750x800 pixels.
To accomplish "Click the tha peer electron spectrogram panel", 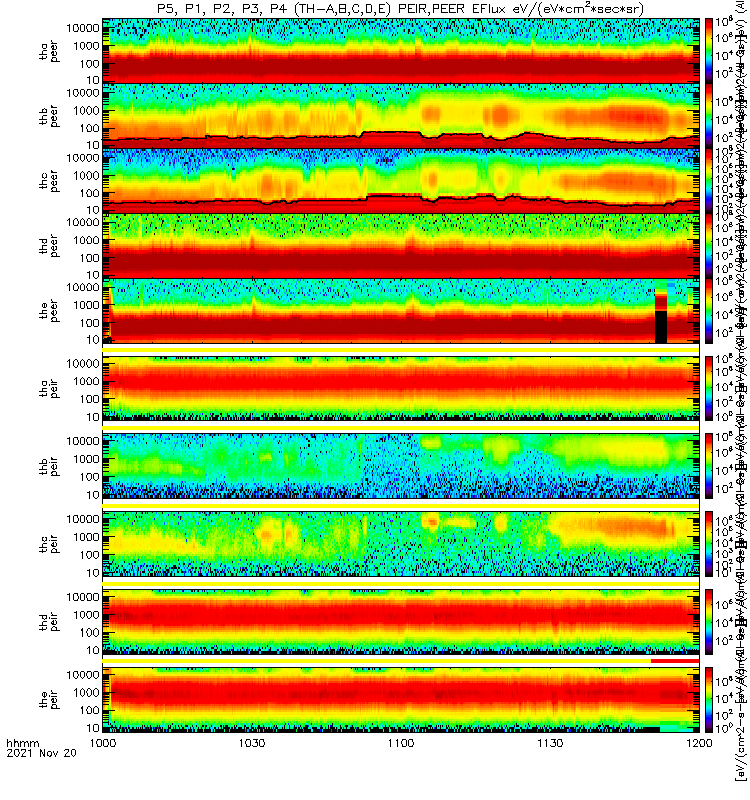I will coord(401,50).
